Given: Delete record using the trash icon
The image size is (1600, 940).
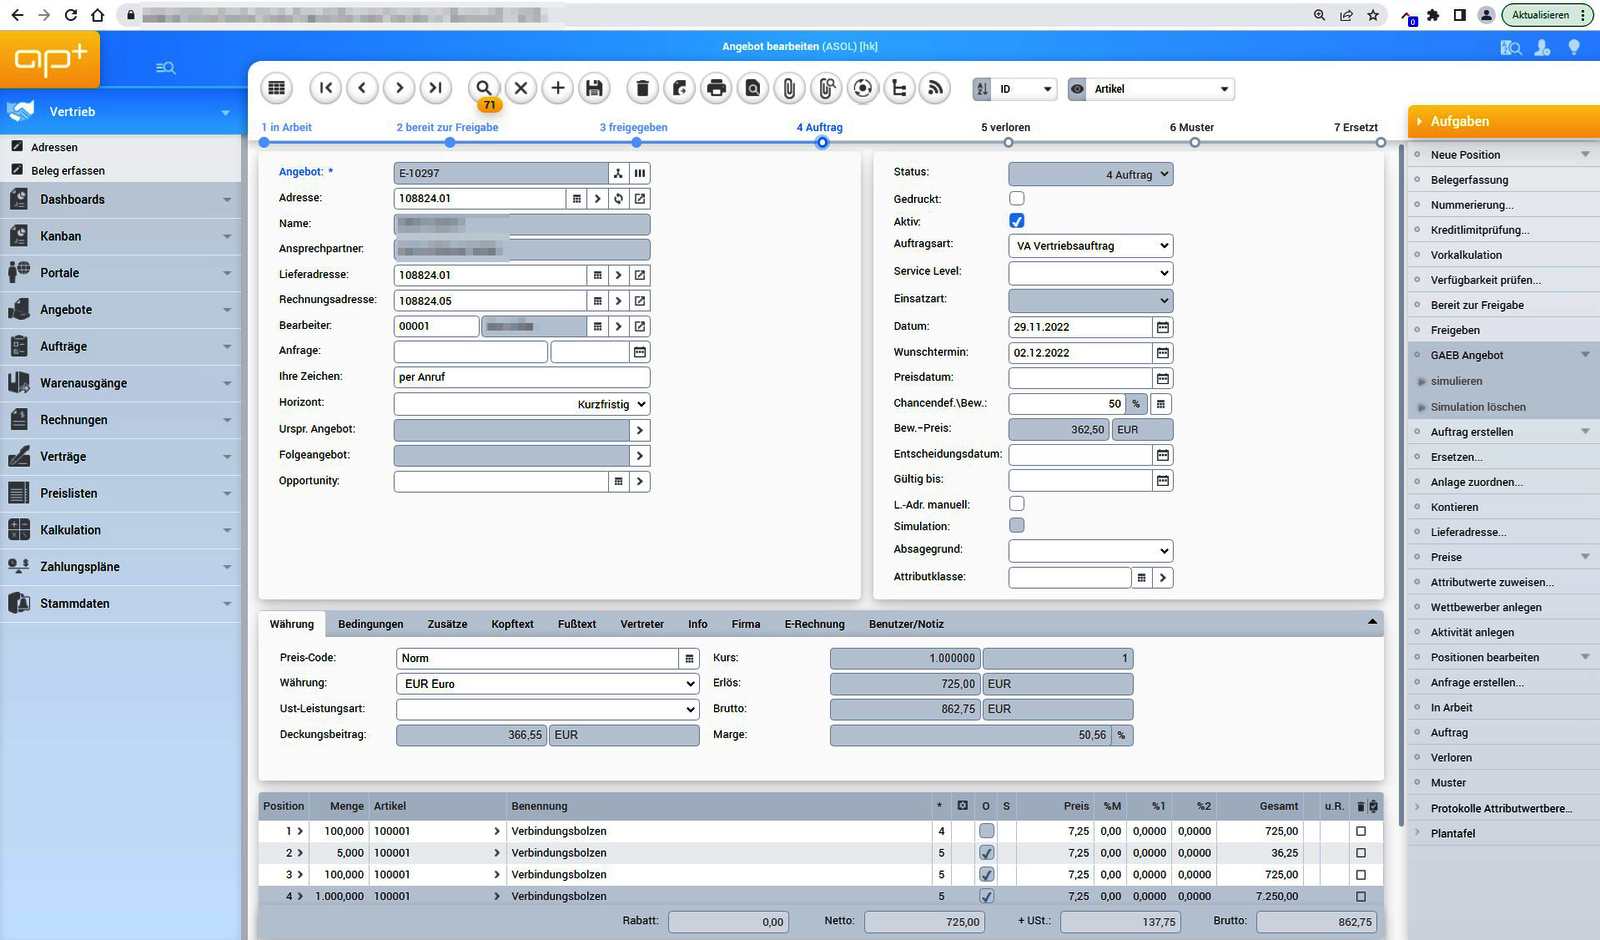Looking at the screenshot, I should (x=642, y=88).
